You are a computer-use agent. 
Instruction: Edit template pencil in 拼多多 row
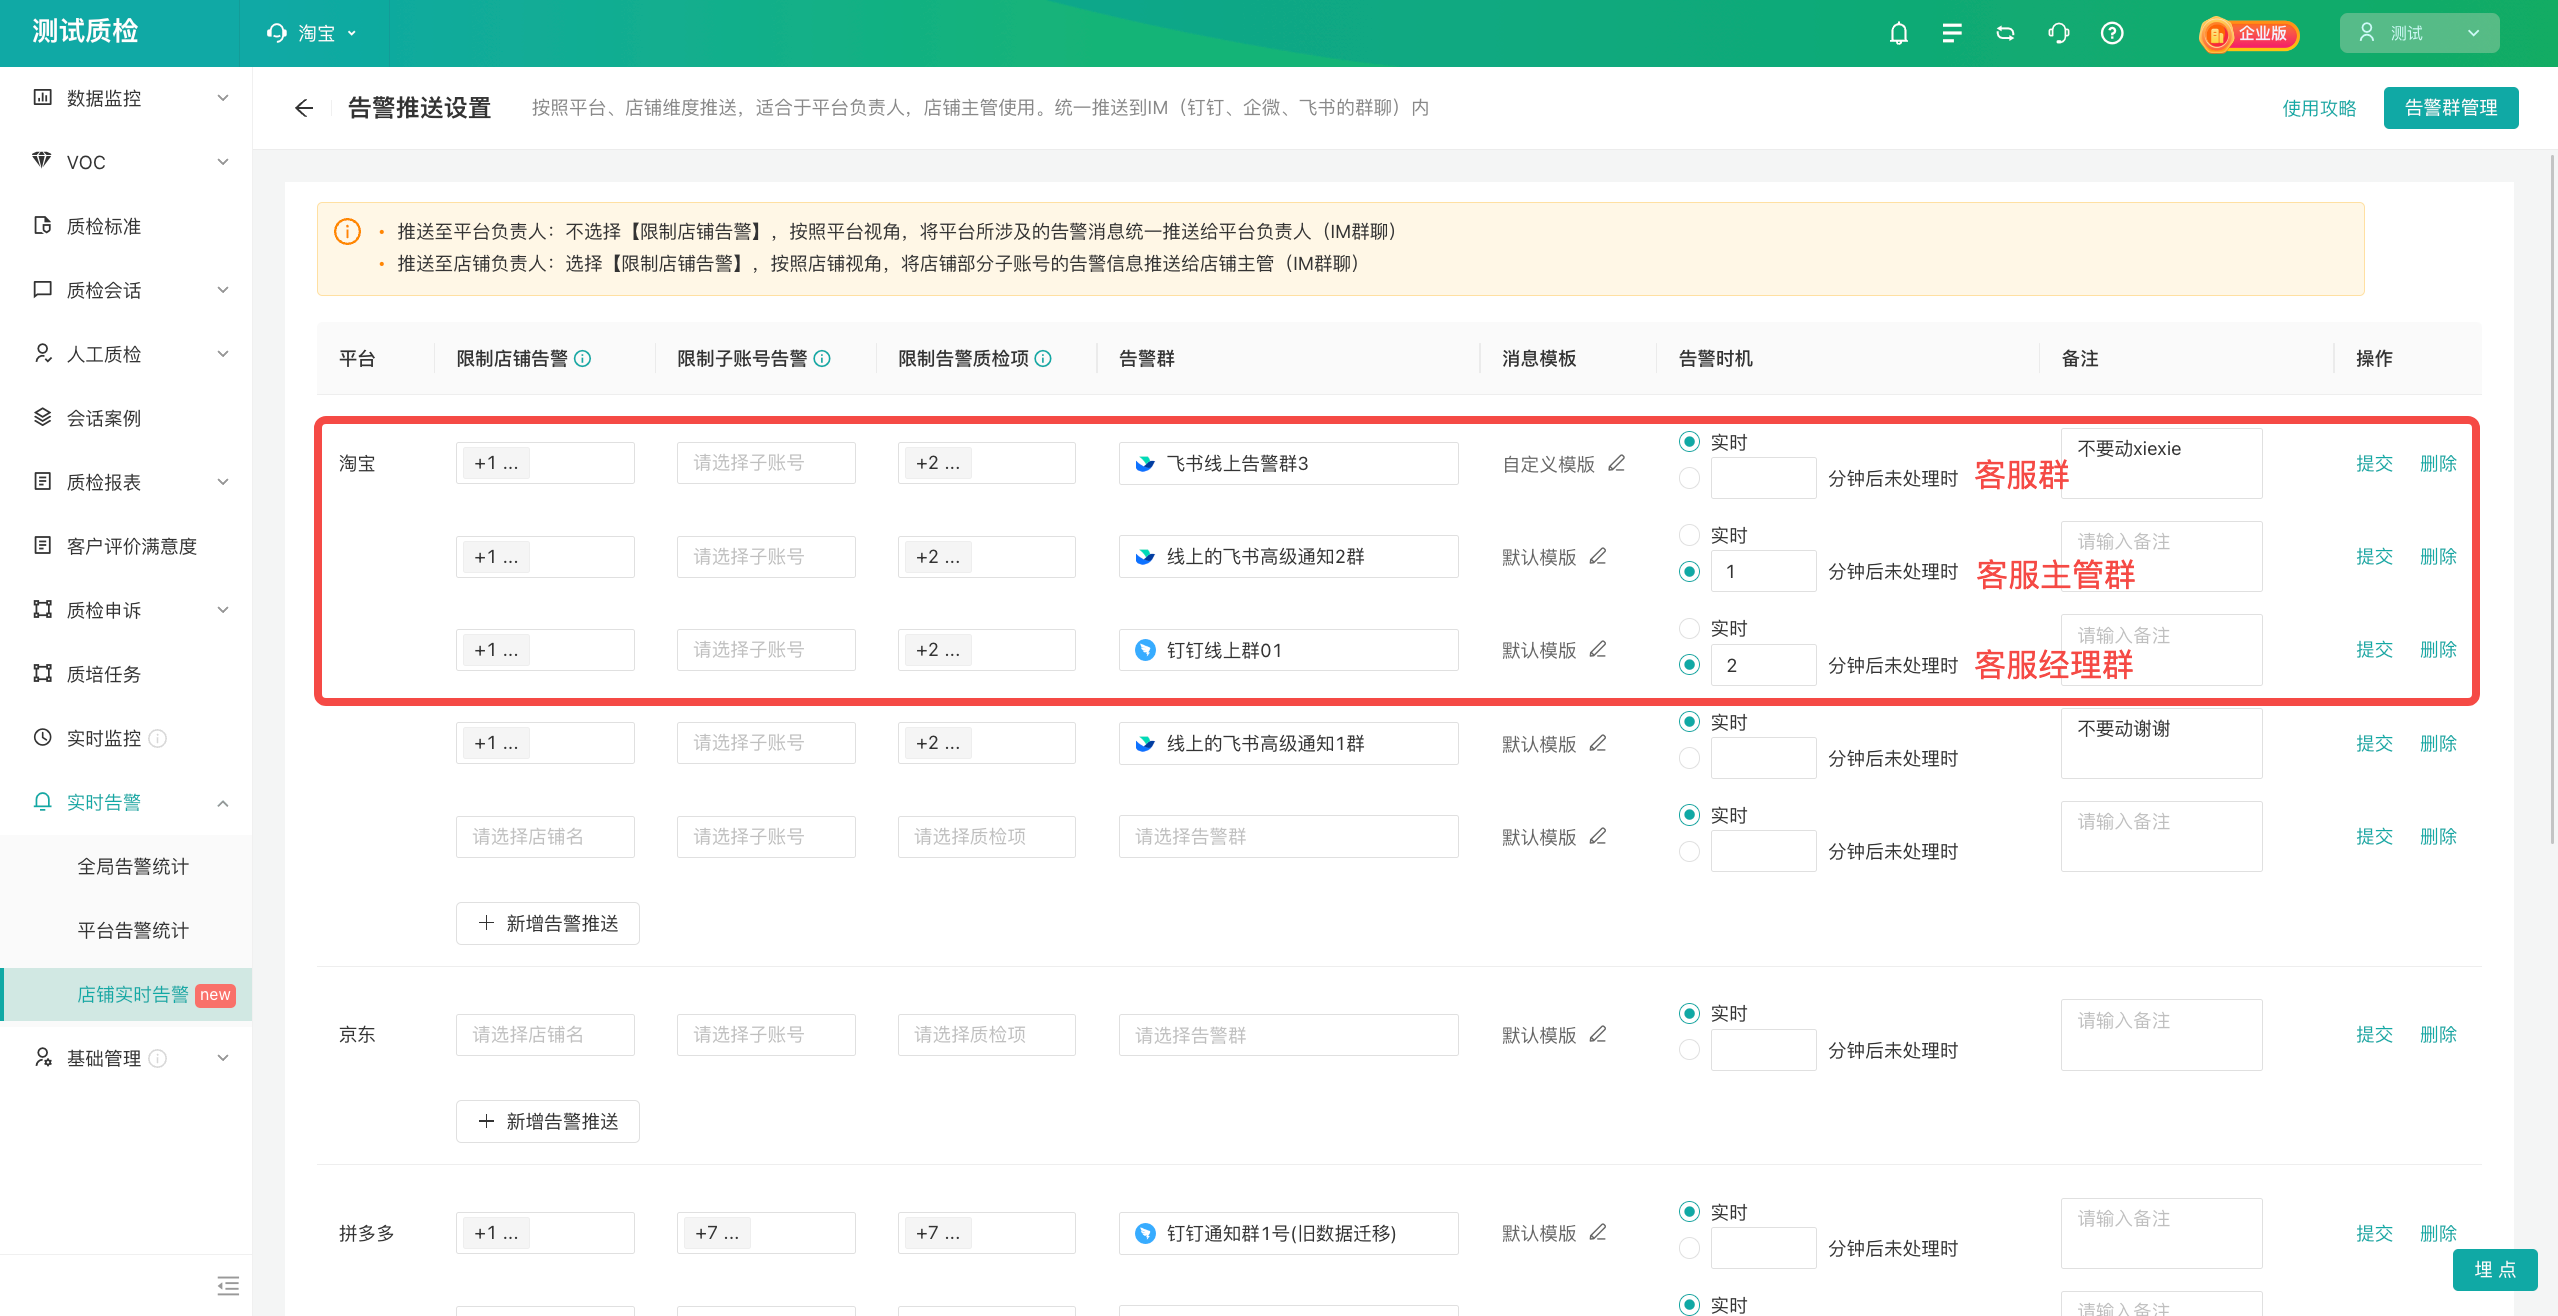1598,1232
